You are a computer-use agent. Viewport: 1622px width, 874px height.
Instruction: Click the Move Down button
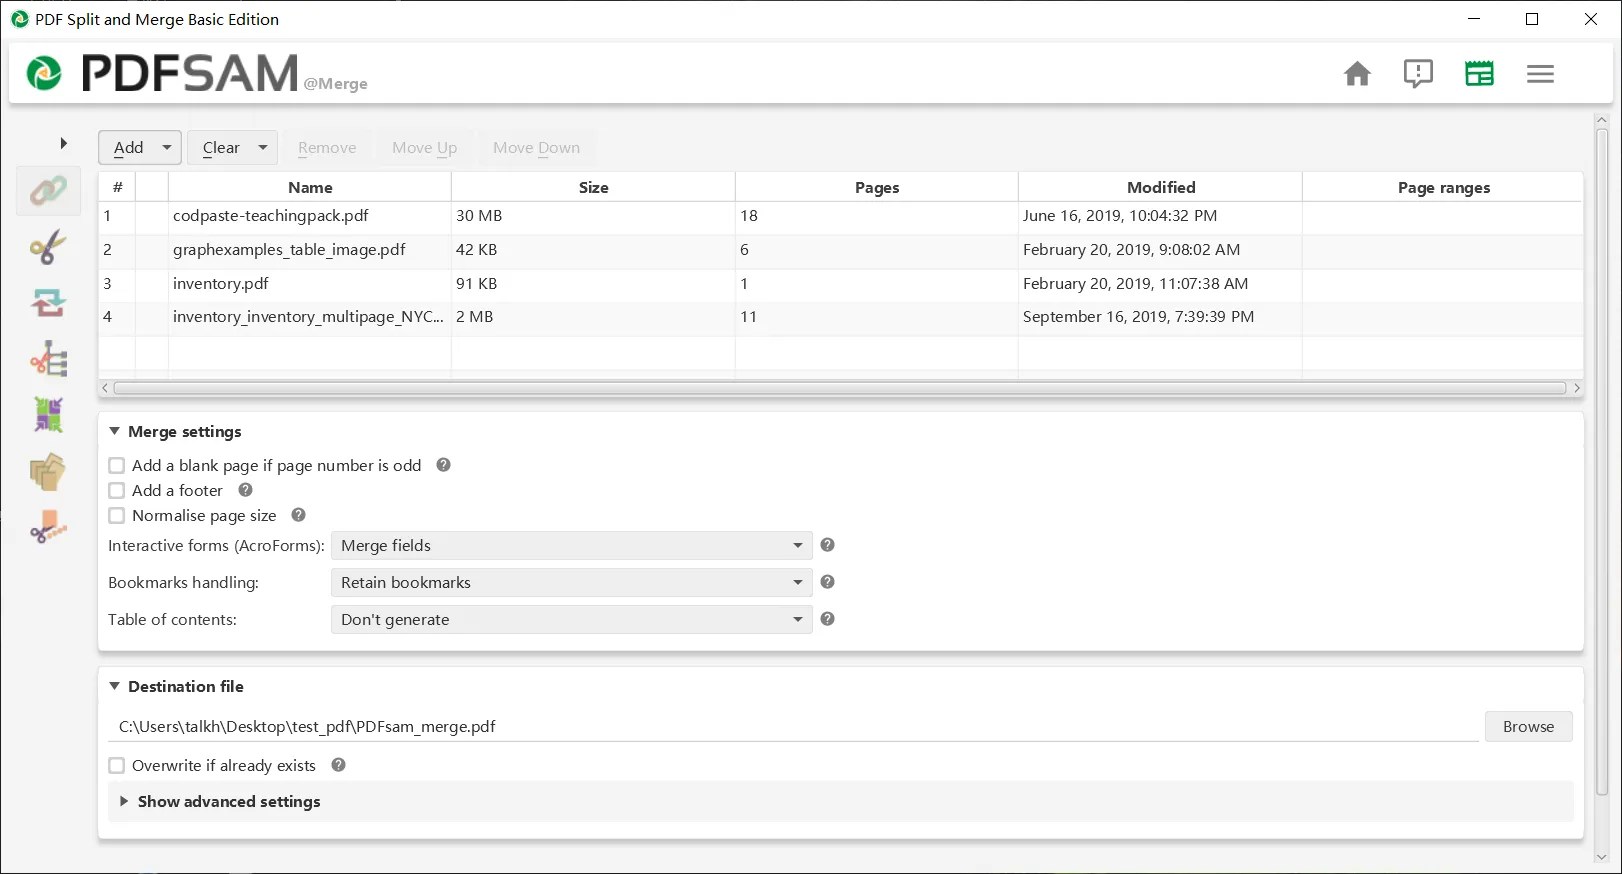click(x=536, y=147)
